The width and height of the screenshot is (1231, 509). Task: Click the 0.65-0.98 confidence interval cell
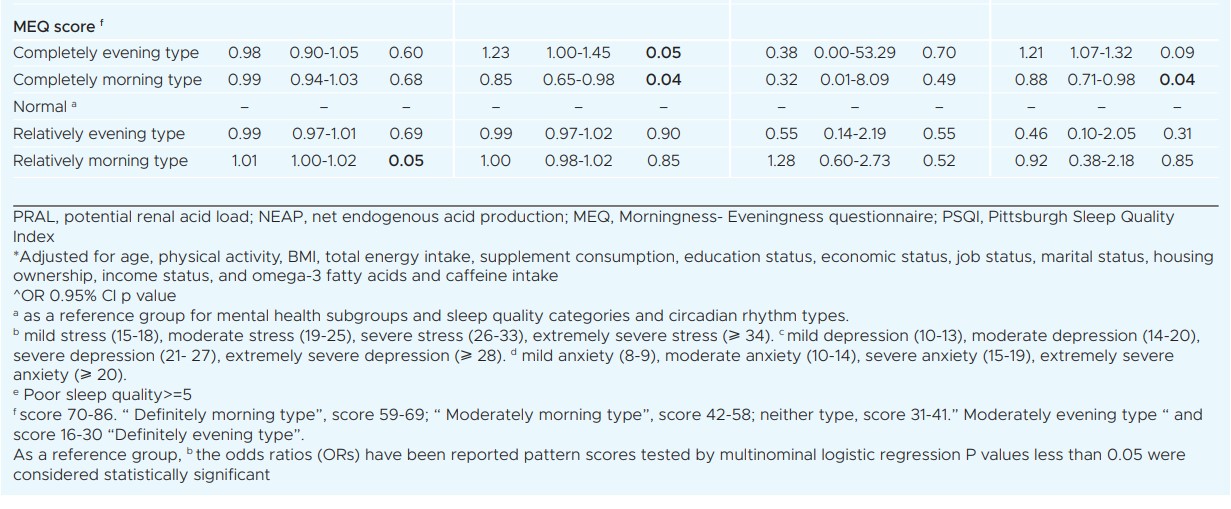click(577, 80)
